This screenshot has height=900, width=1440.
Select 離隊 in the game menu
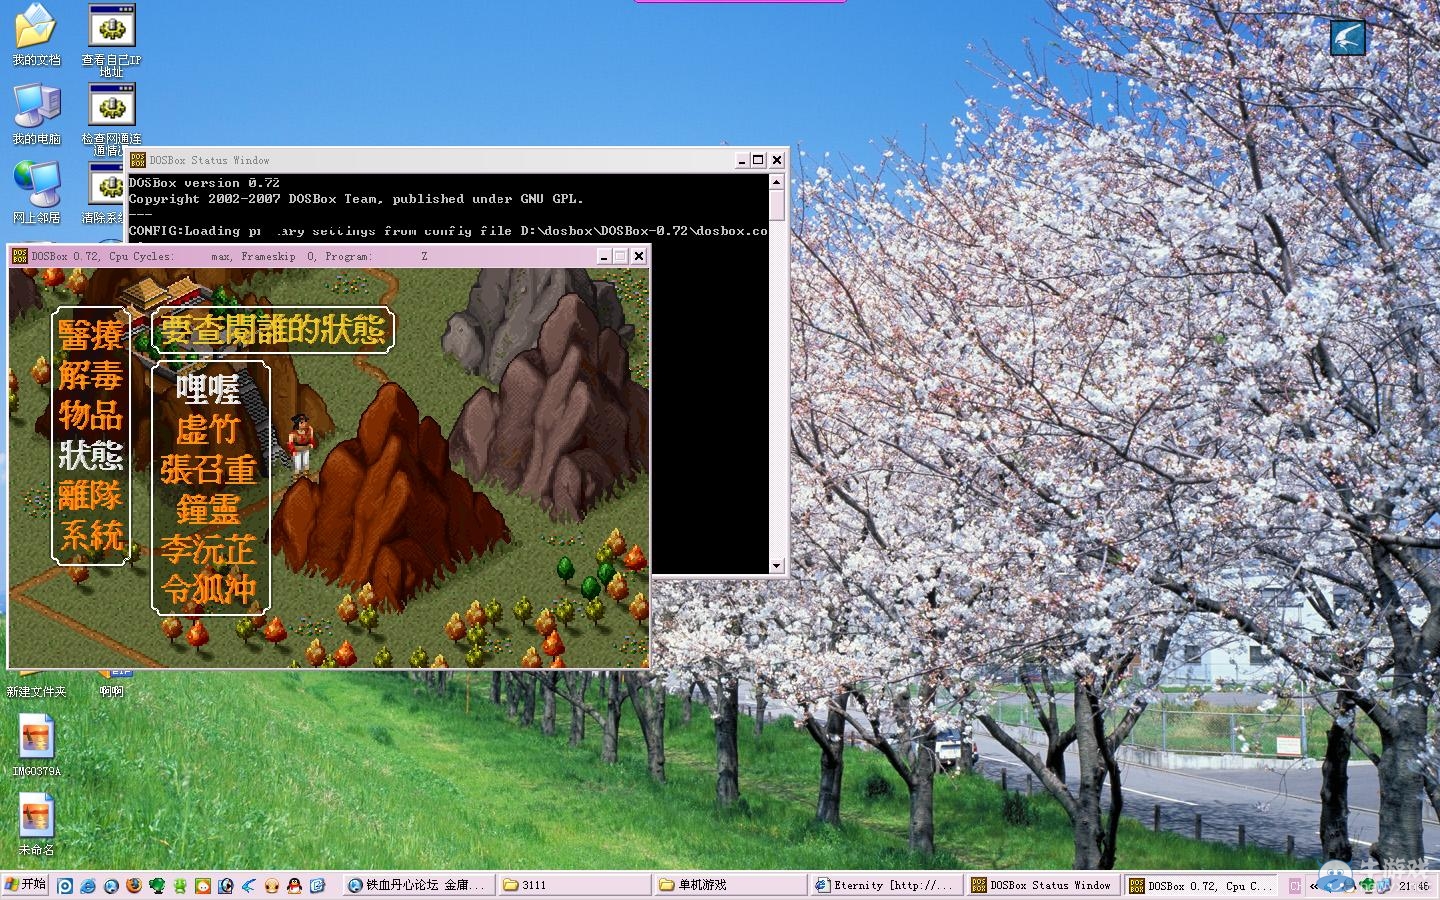pos(91,496)
